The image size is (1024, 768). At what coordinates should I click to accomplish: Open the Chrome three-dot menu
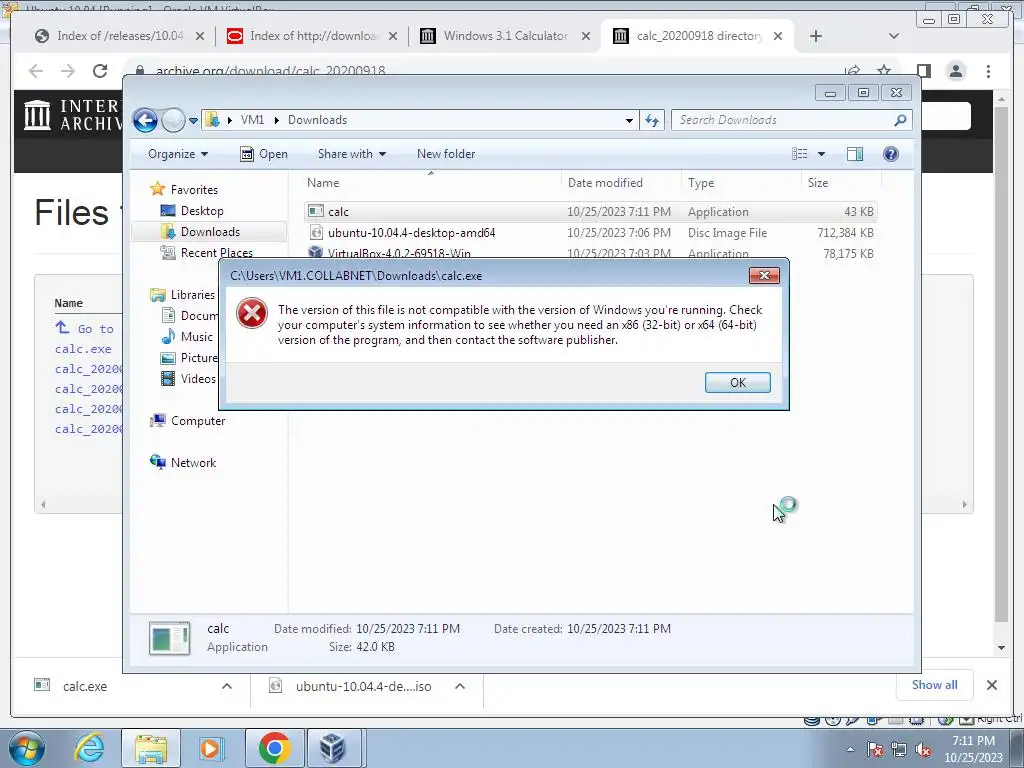988,71
